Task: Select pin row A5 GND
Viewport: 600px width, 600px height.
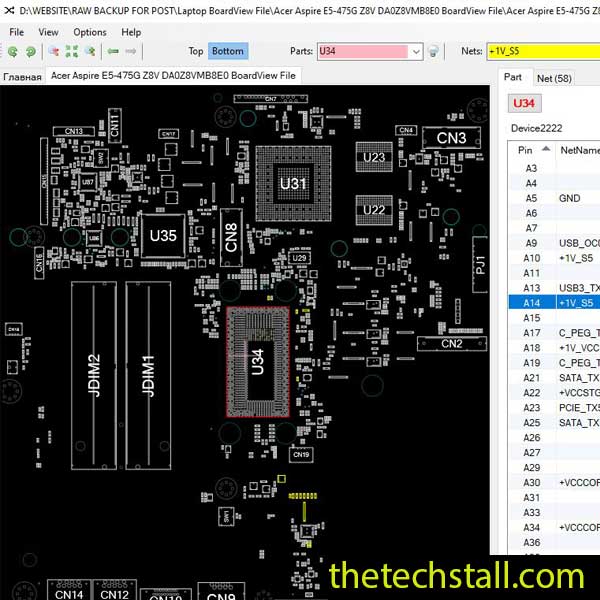Action: point(554,198)
